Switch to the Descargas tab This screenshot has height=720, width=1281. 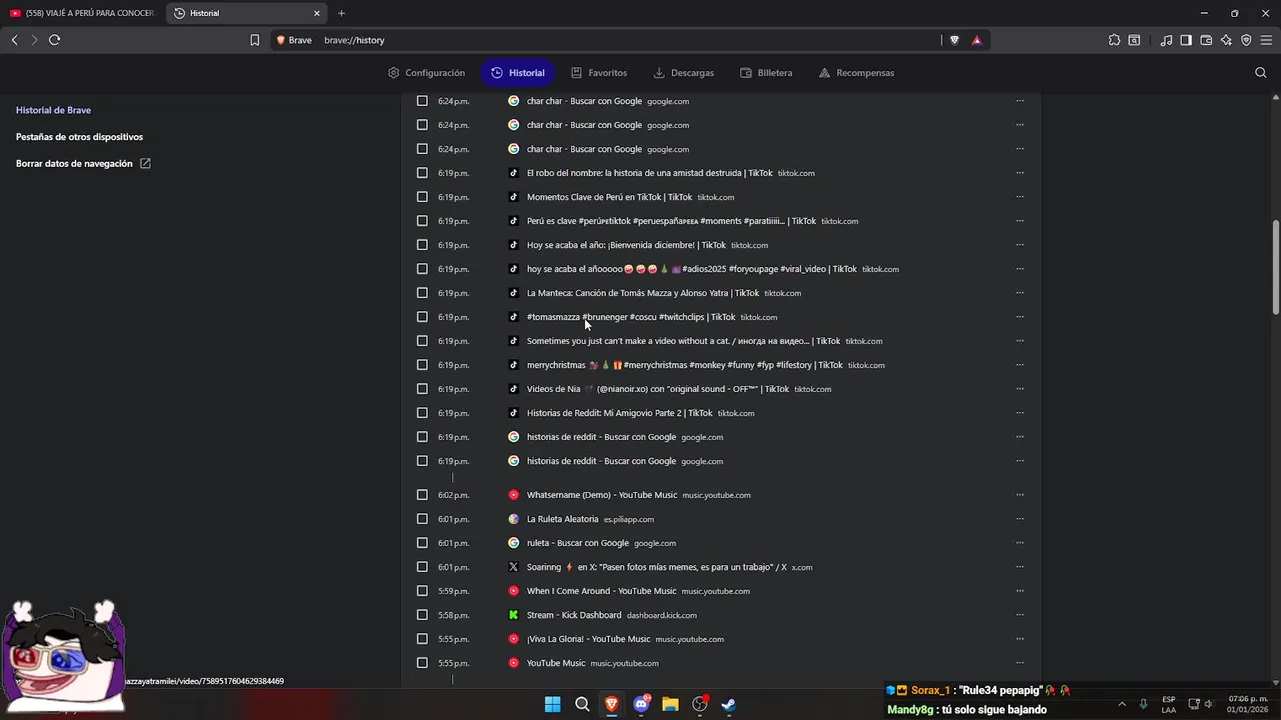(x=683, y=73)
